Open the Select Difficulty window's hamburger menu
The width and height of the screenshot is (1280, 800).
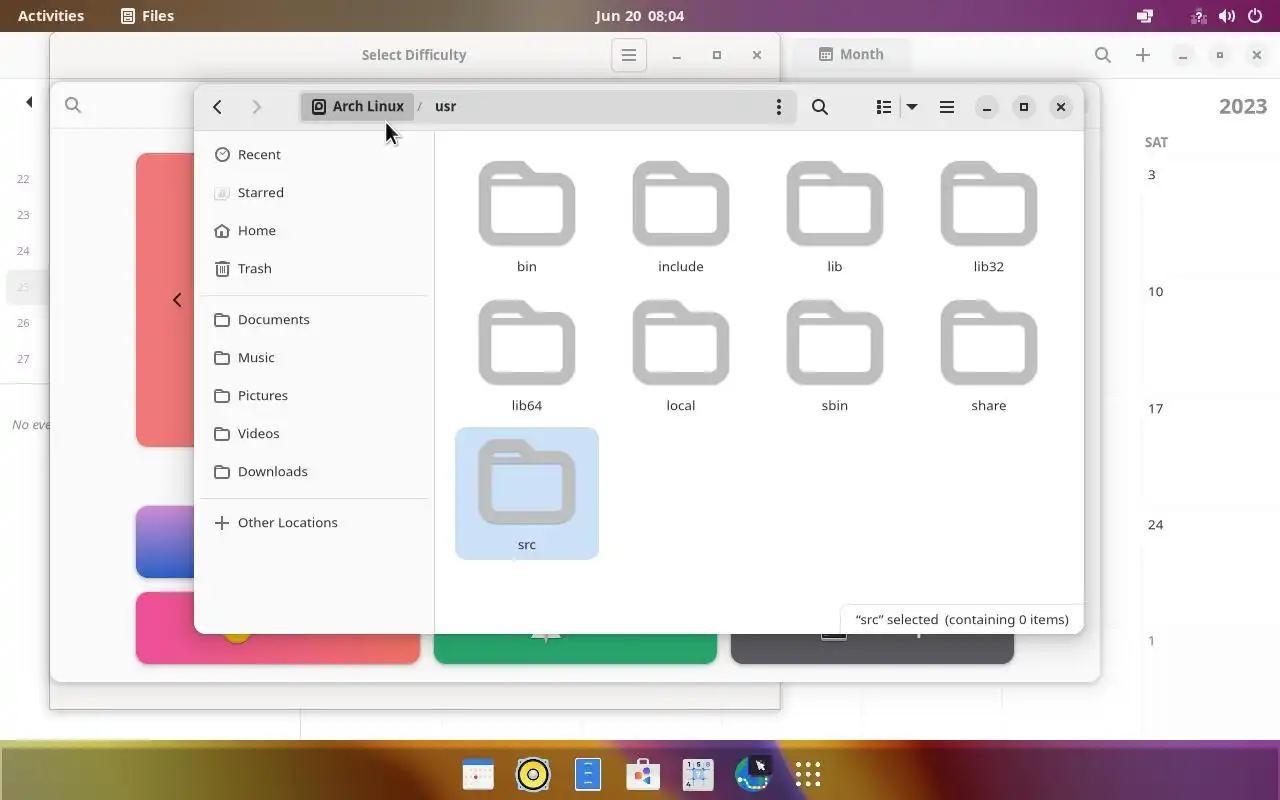click(629, 55)
